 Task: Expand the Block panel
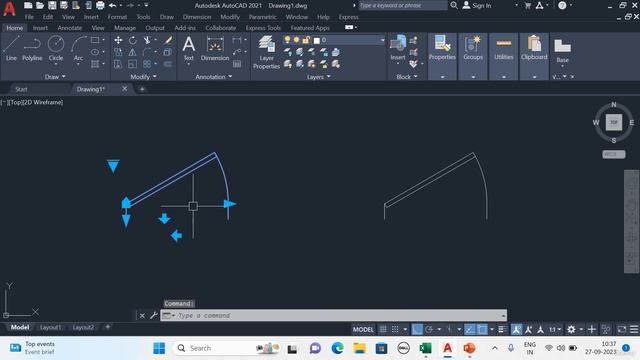[x=407, y=77]
